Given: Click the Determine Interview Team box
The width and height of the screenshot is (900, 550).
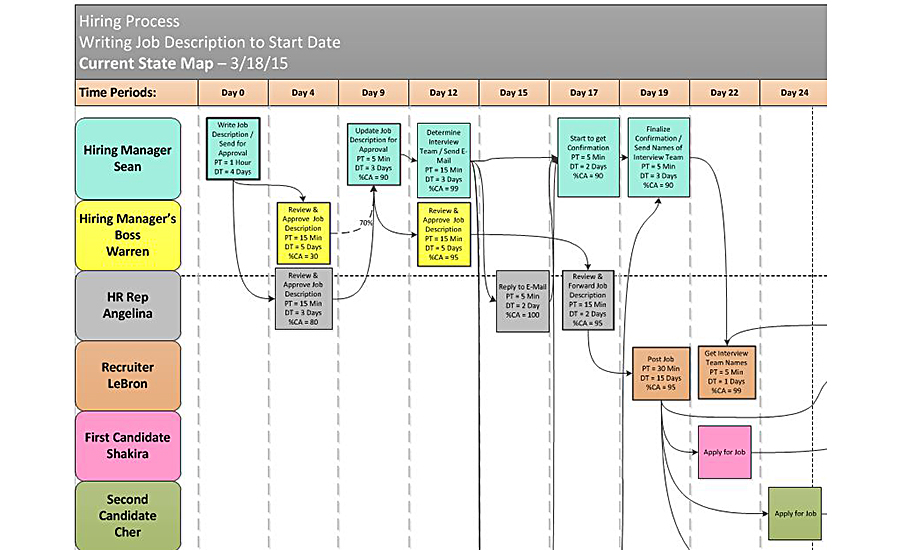Looking at the screenshot, I should coord(444,160).
